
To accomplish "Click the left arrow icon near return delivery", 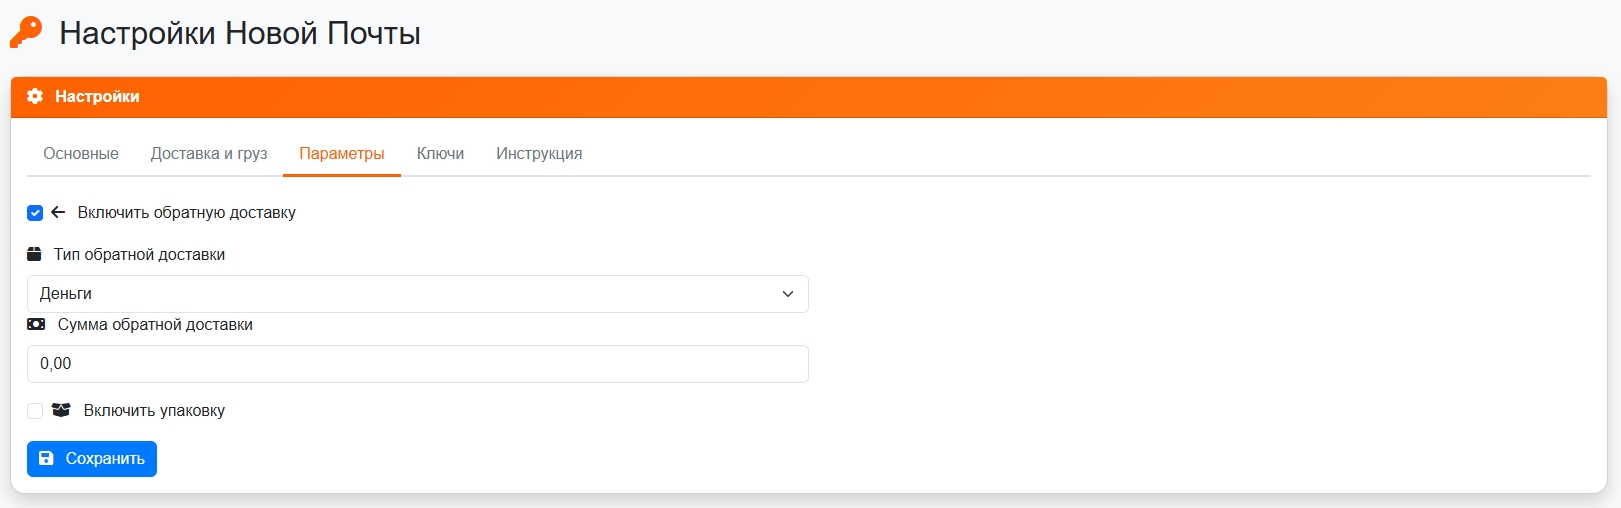I will point(58,212).
